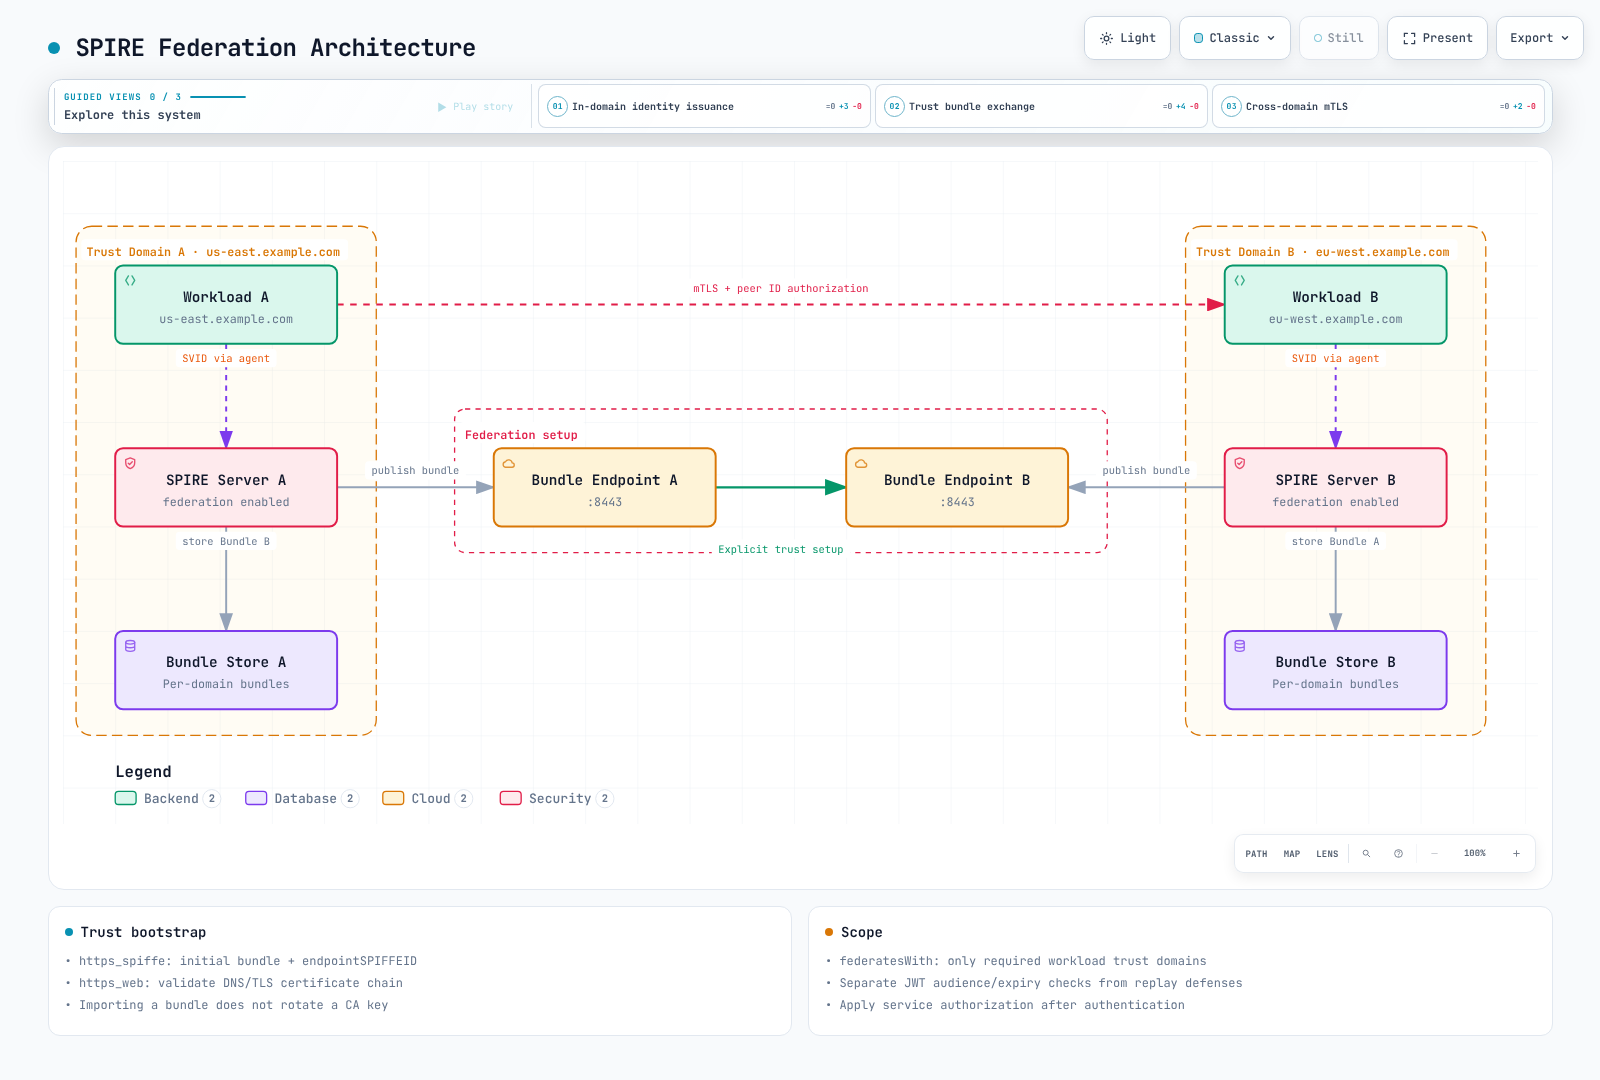
Task: Toggle the Light theme button
Action: tap(1127, 38)
